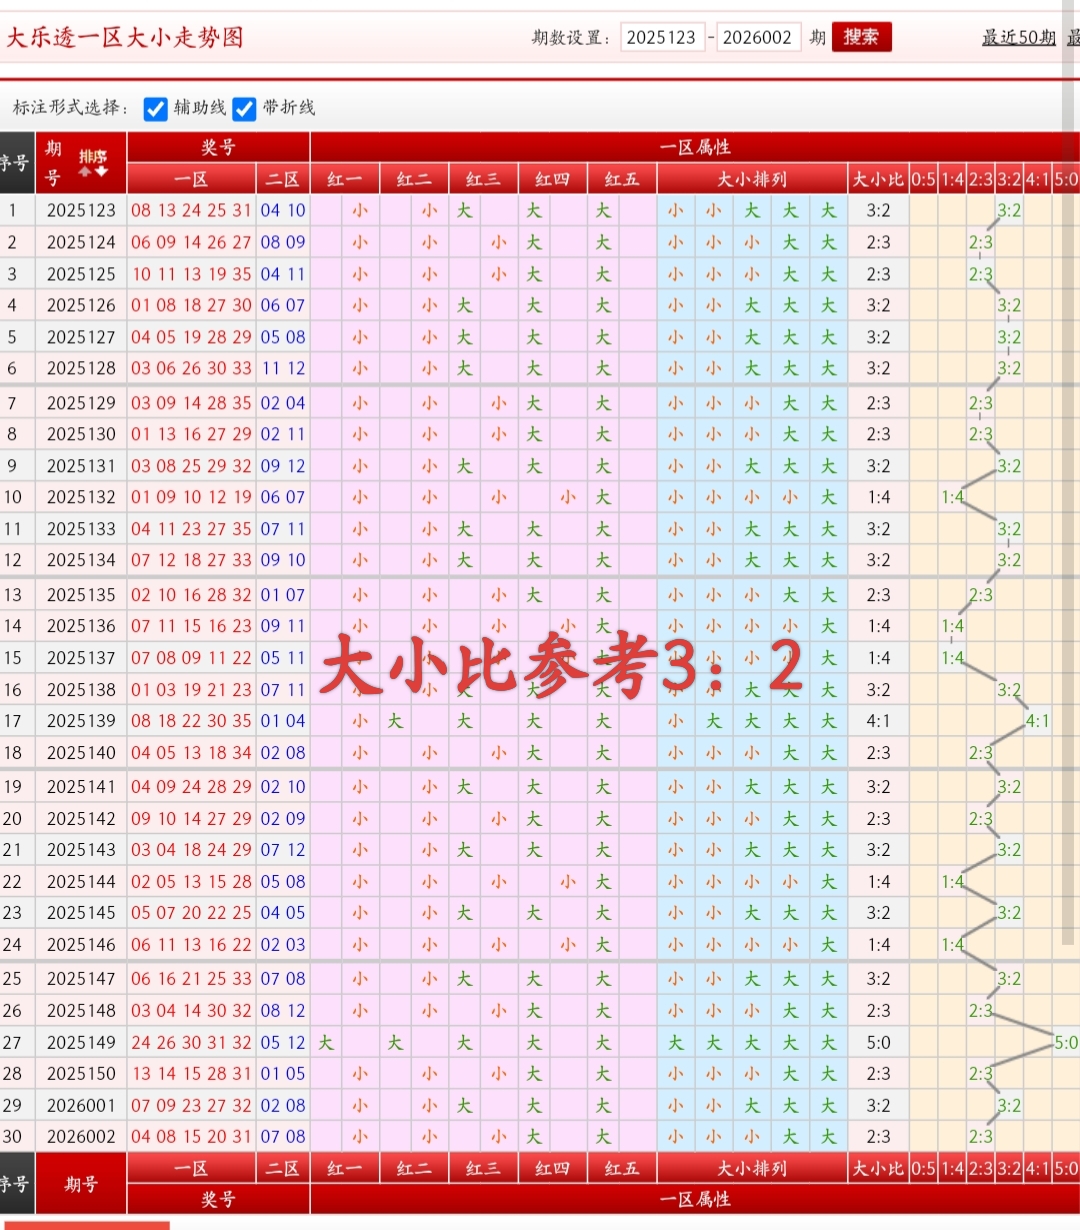Click the starting period input showing 2025123
The width and height of the screenshot is (1080, 1230).
(663, 36)
